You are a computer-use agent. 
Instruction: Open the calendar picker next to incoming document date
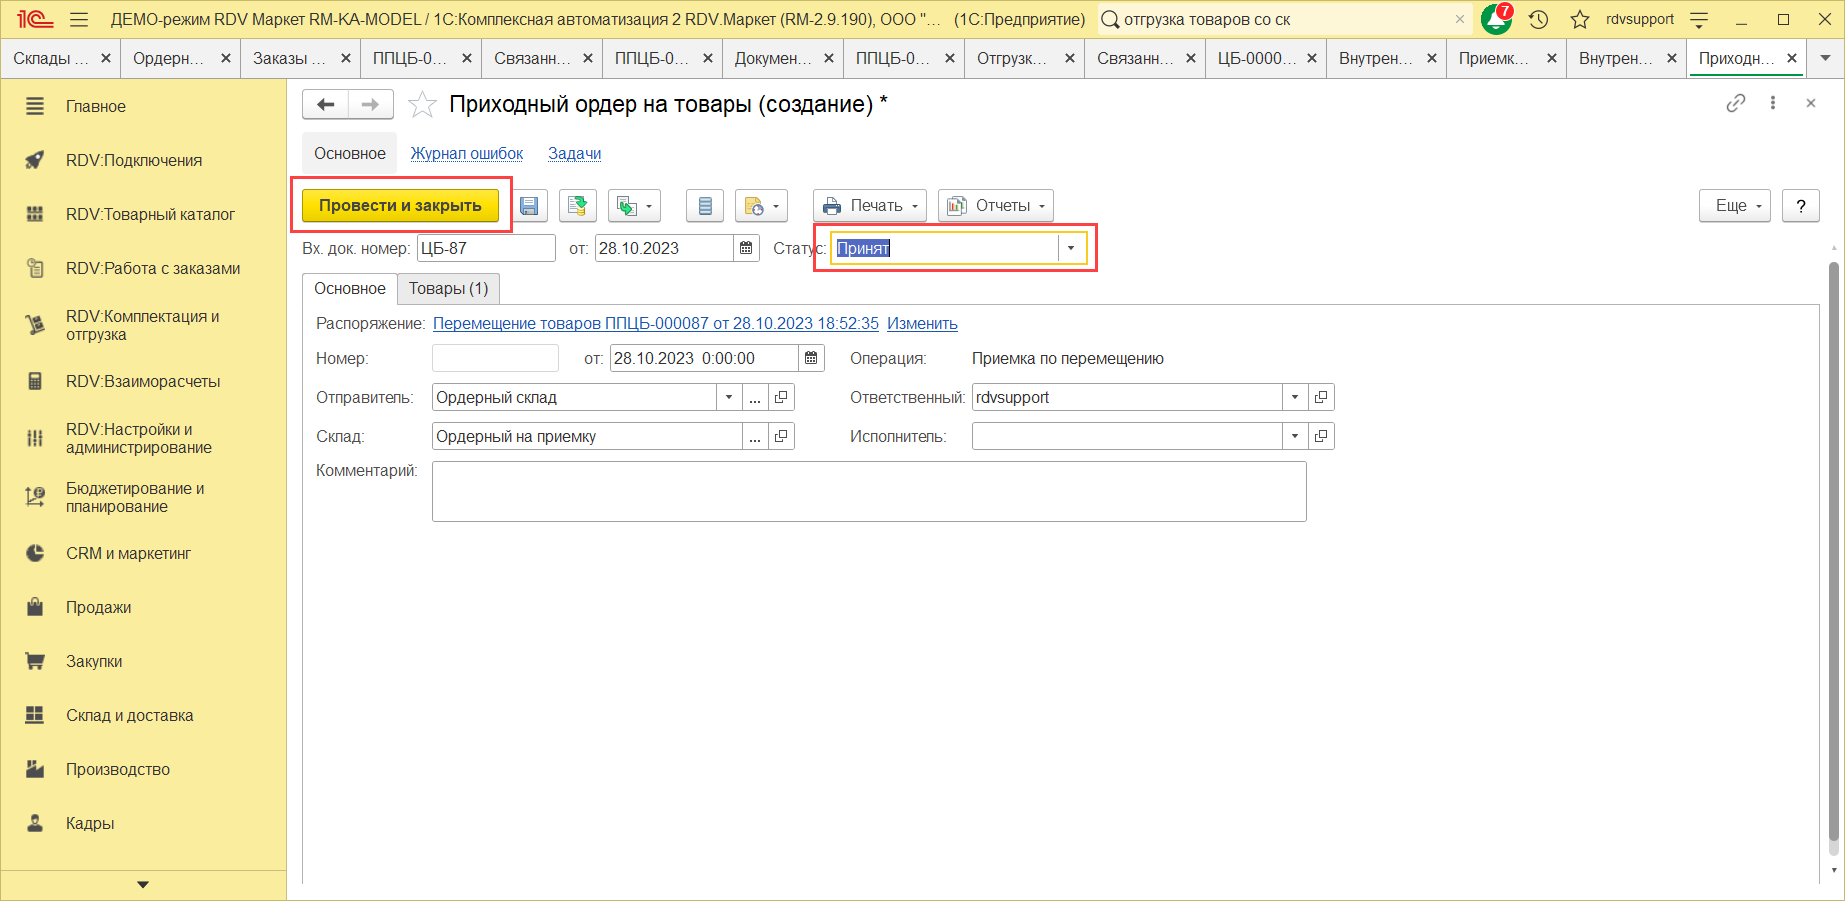click(x=746, y=248)
